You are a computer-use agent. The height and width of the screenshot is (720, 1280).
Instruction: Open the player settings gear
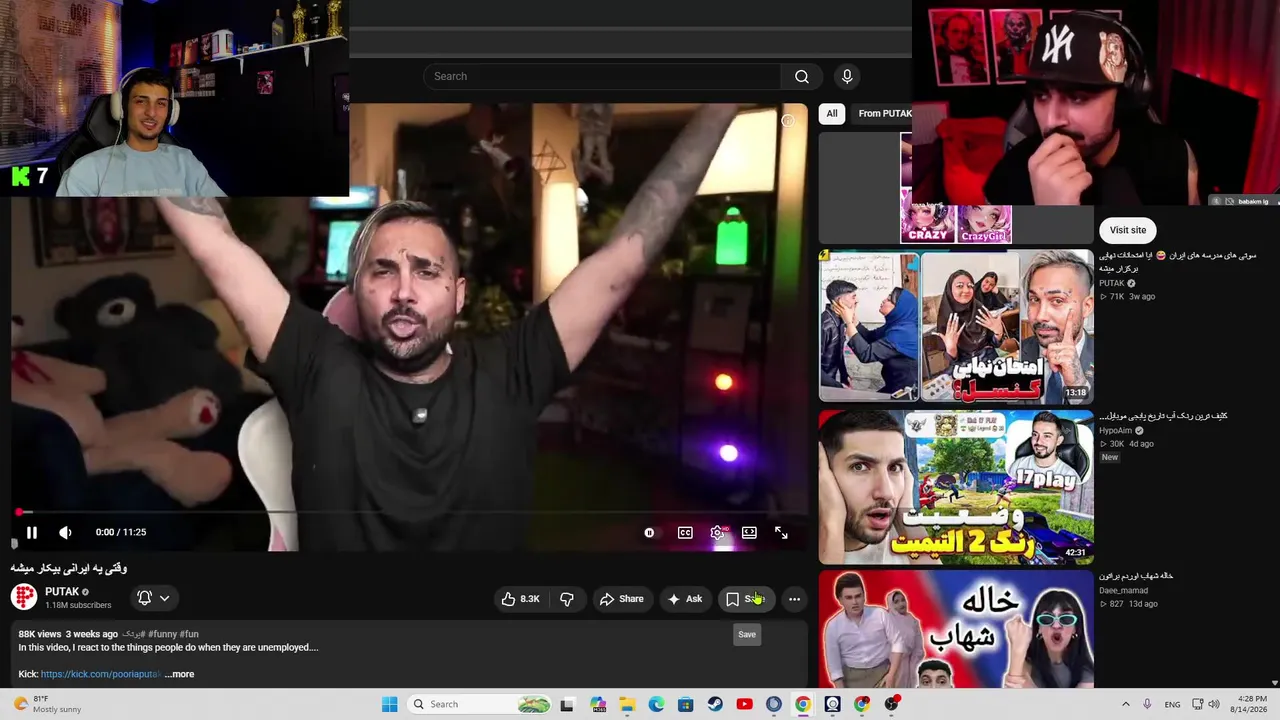point(718,533)
